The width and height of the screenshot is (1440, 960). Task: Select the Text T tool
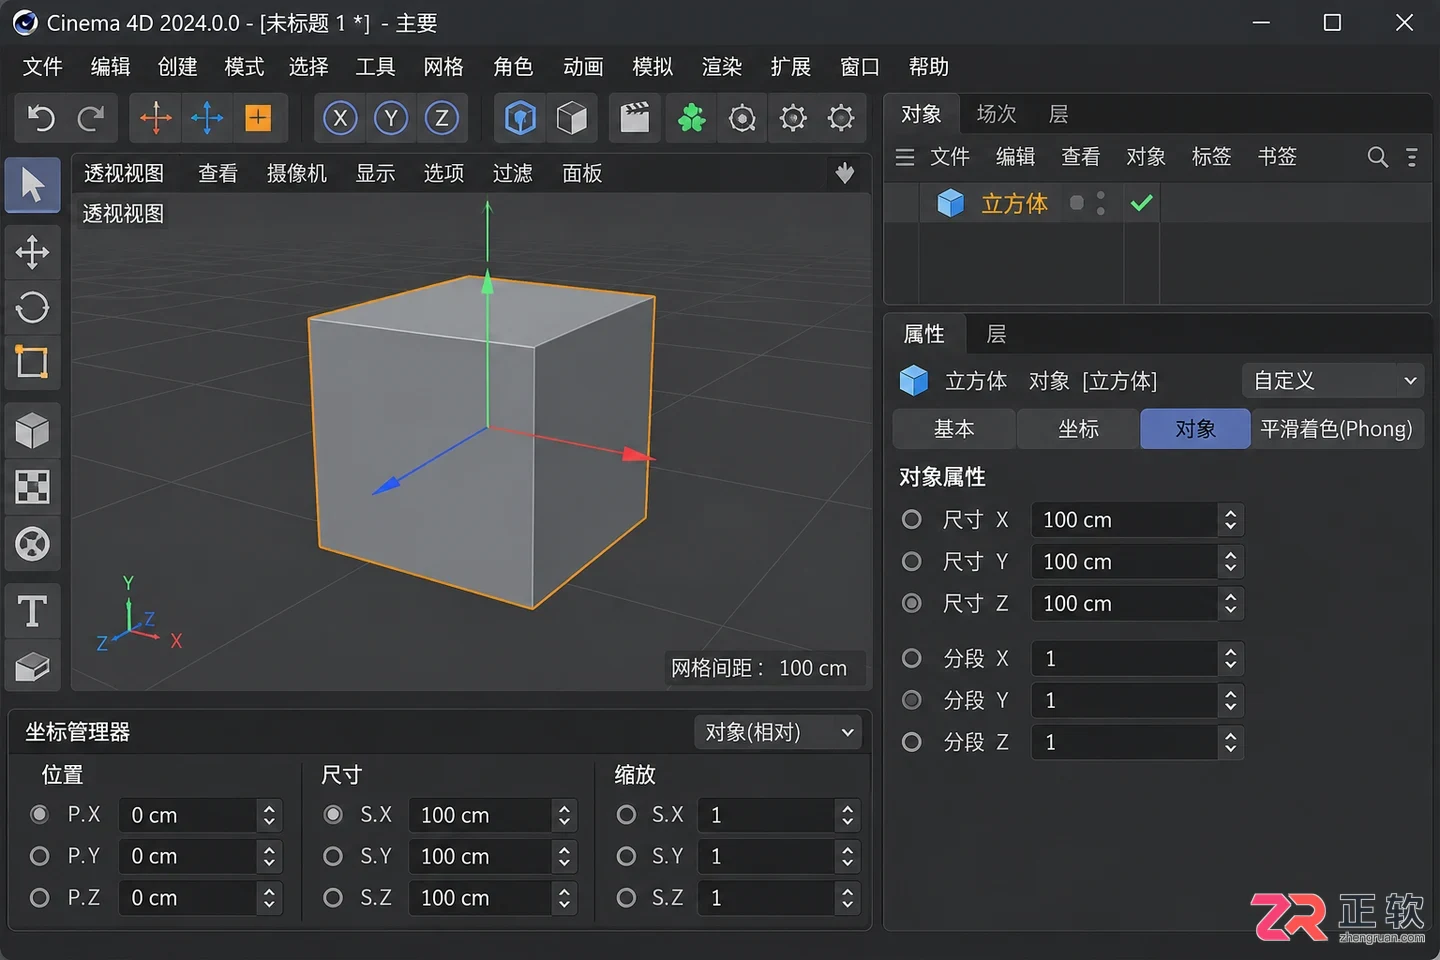32,611
